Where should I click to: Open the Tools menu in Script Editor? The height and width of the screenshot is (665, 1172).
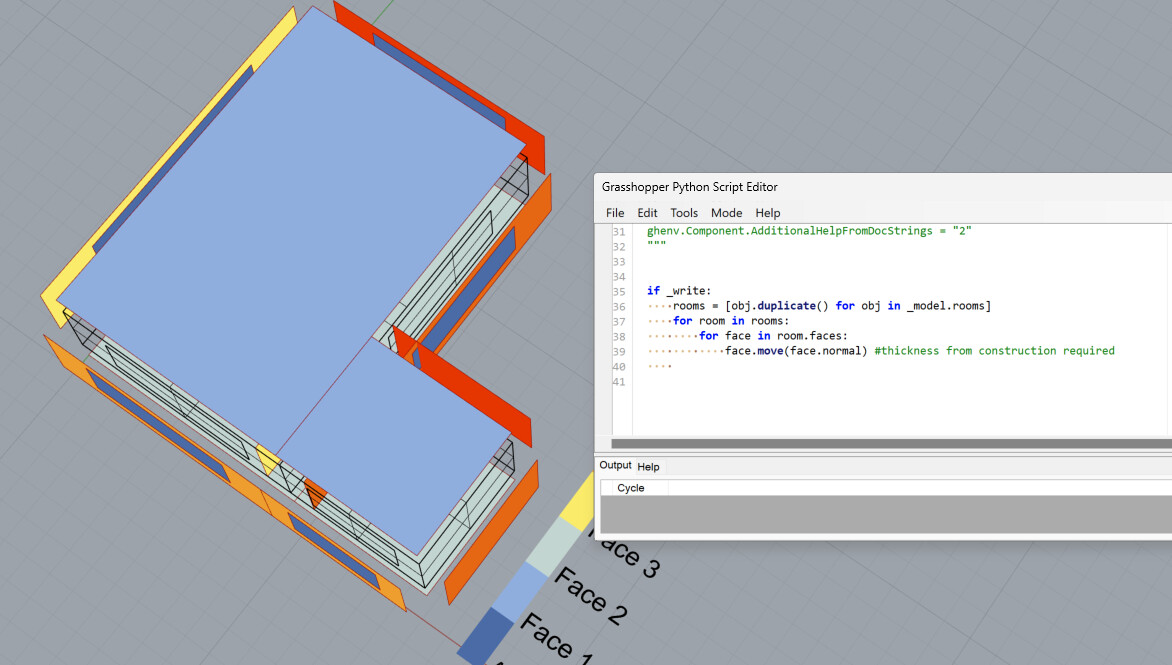684,213
